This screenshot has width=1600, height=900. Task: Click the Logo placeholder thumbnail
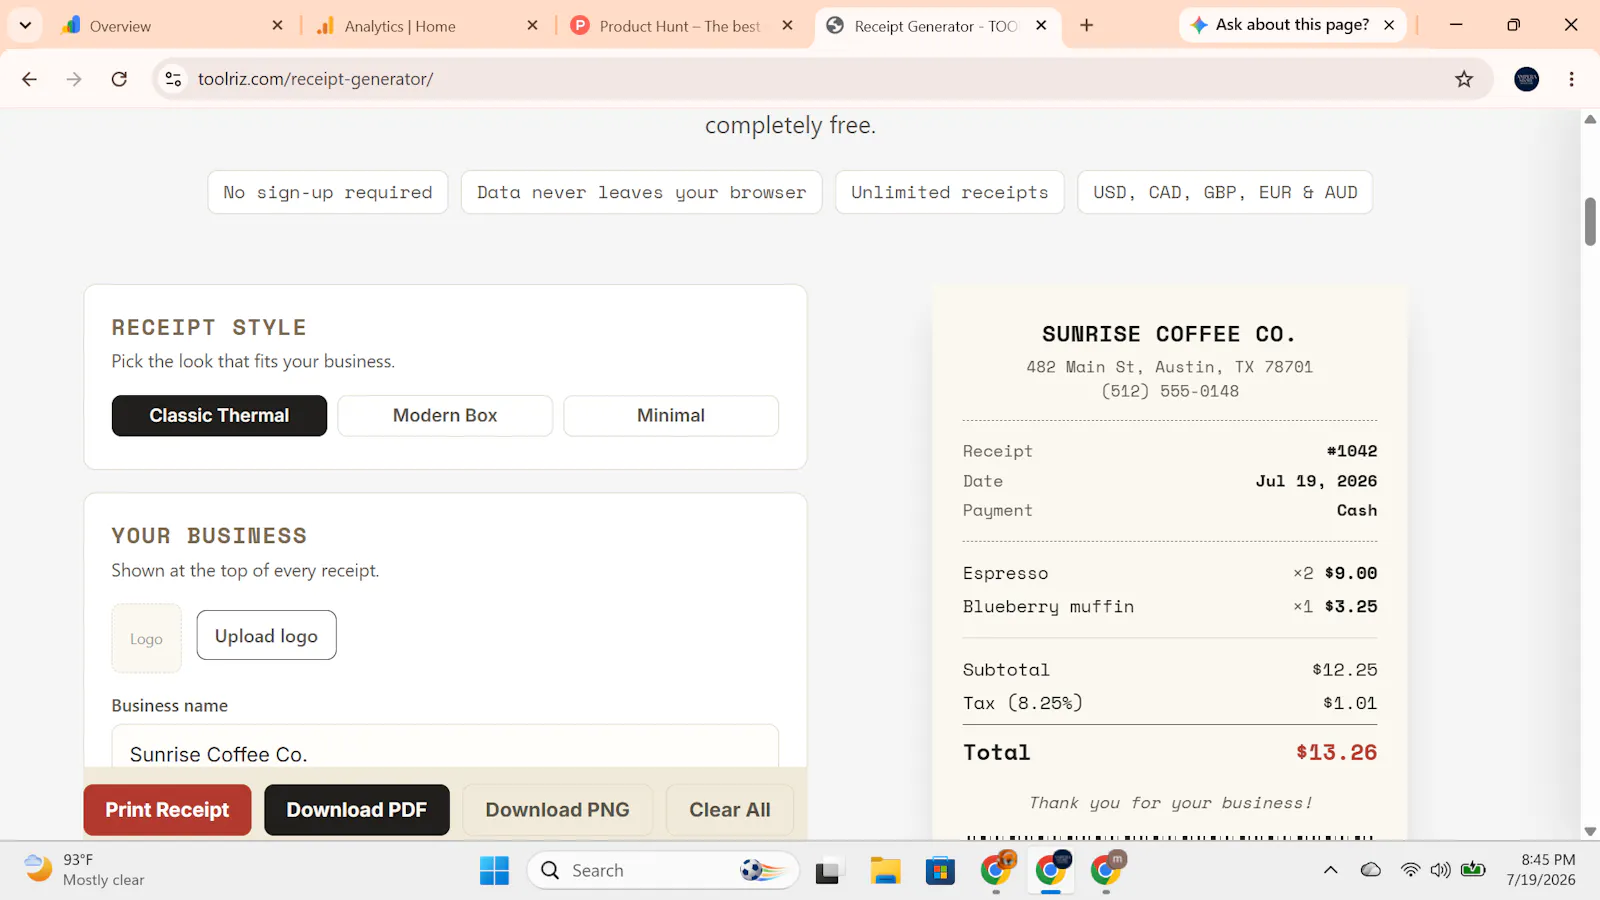click(146, 638)
